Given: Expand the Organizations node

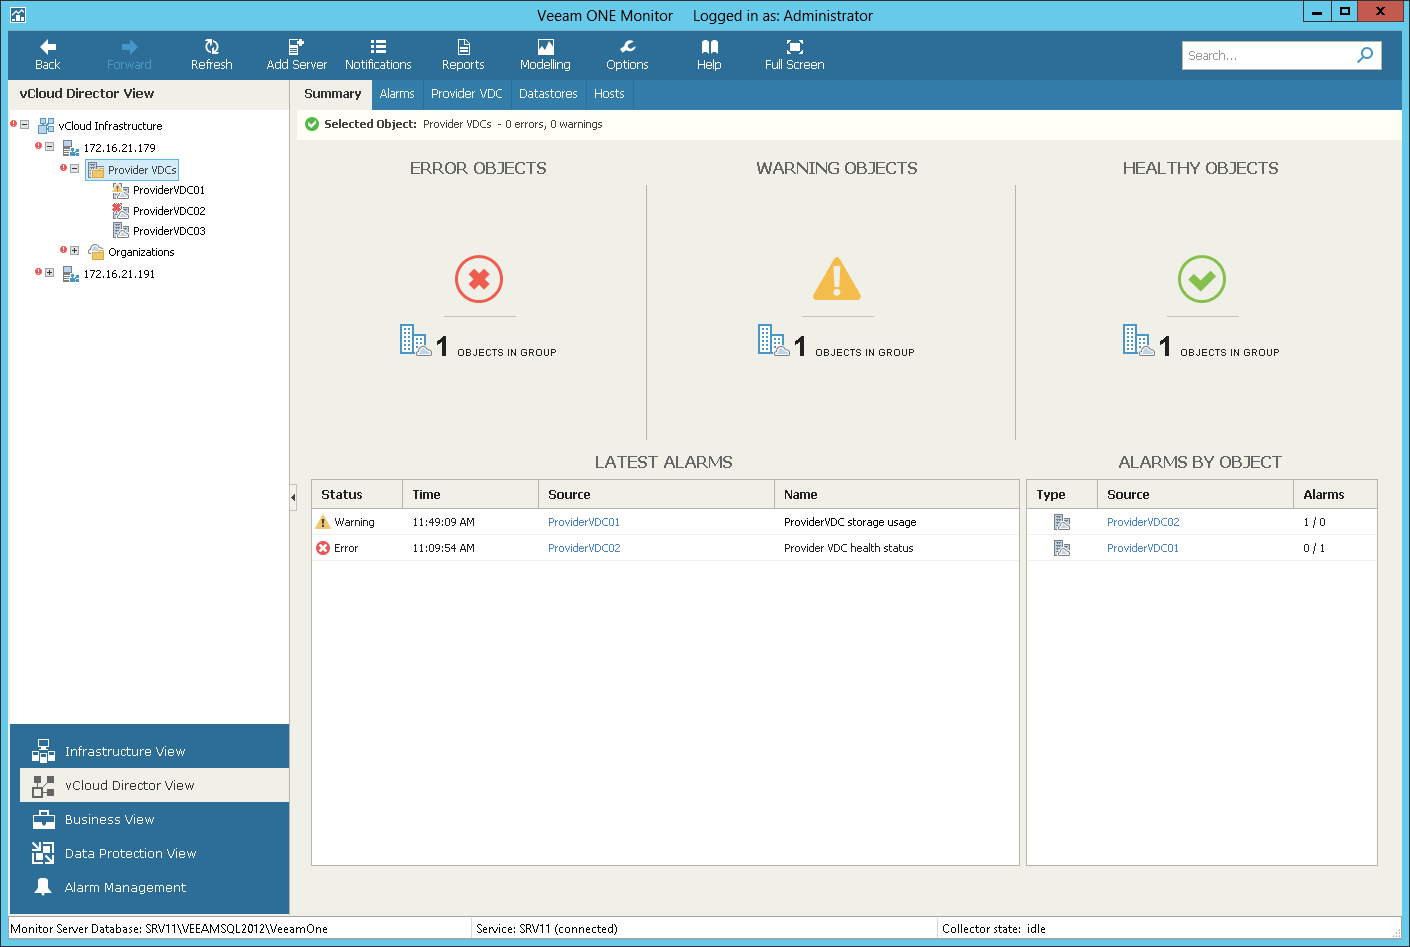Looking at the screenshot, I should pyautogui.click(x=74, y=251).
